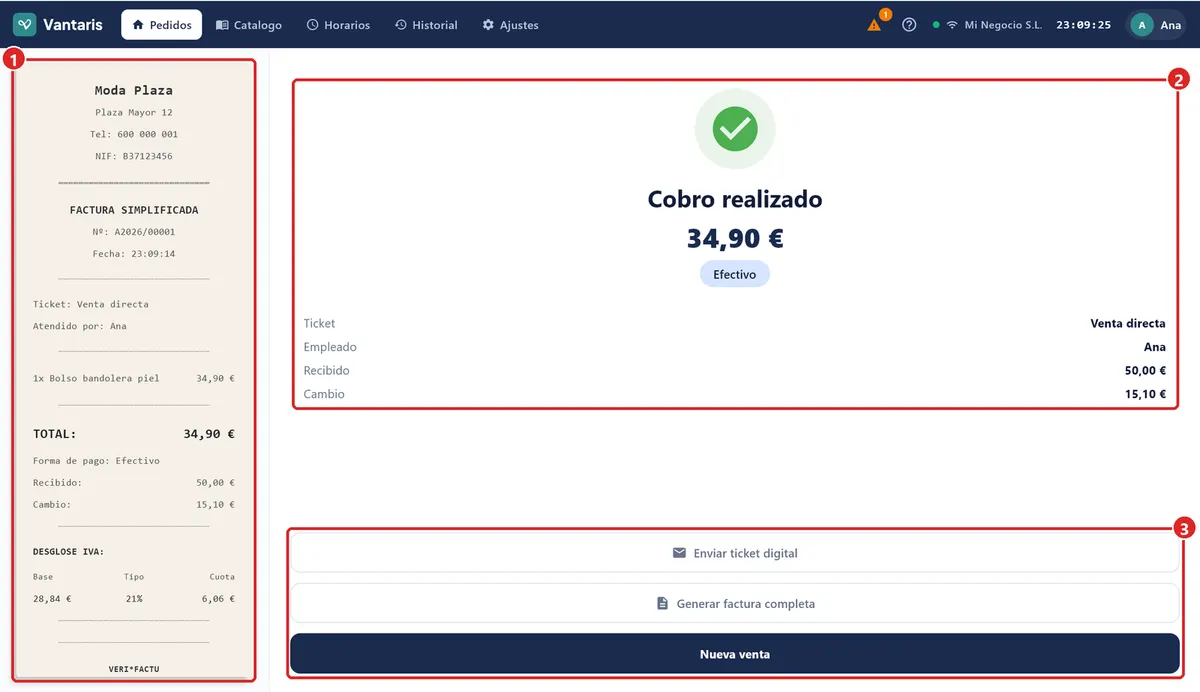Click the Cobro realizado heading
Screen dimensions: 1200x692
click(735, 199)
